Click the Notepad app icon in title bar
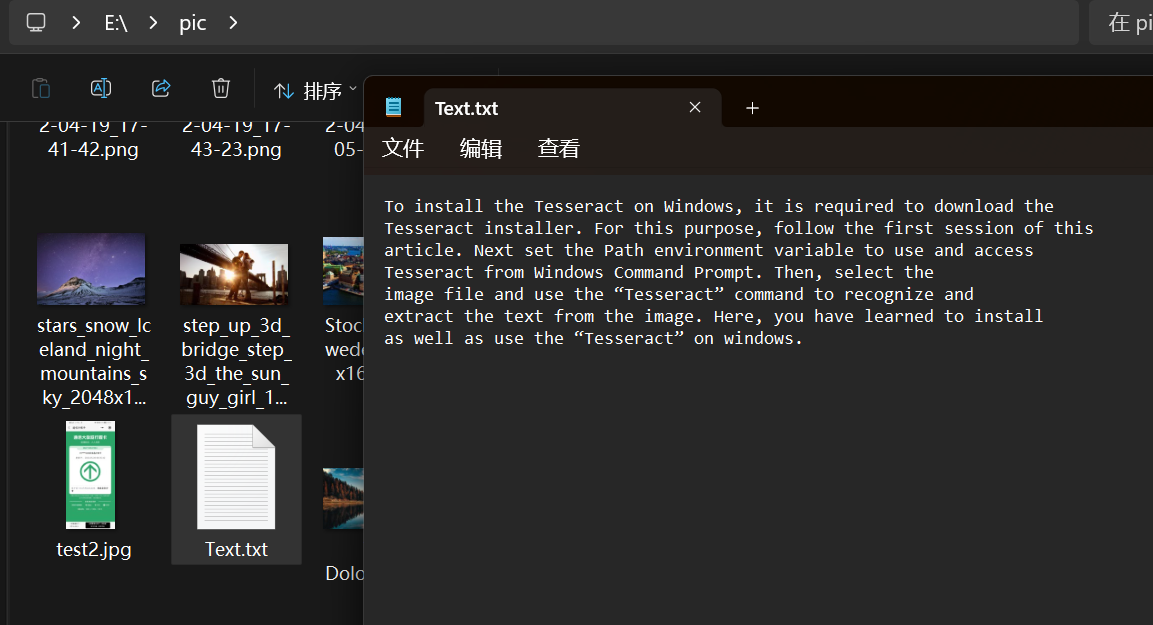This screenshot has width=1153, height=625. (x=393, y=107)
